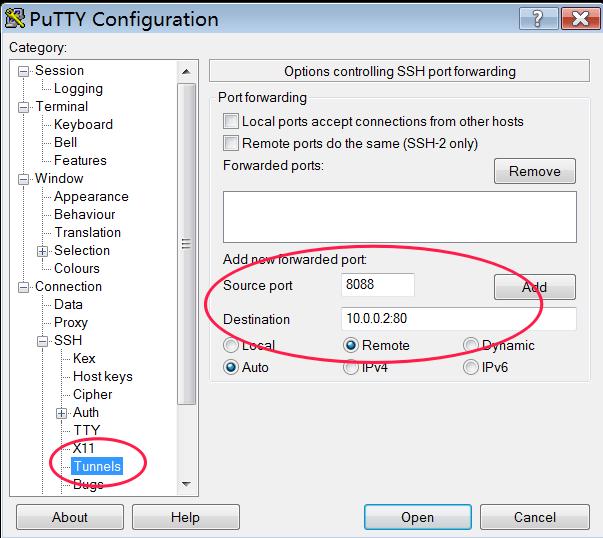Select the Tunnels category
This screenshot has width=603, height=538.
(97, 466)
